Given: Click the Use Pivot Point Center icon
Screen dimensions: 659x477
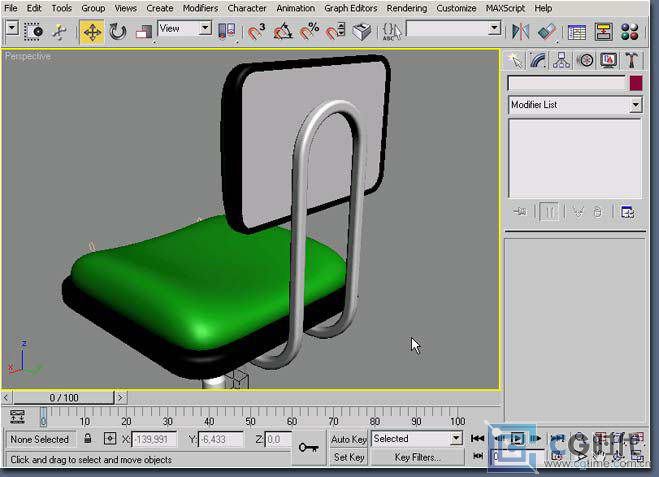Looking at the screenshot, I should pos(227,32).
